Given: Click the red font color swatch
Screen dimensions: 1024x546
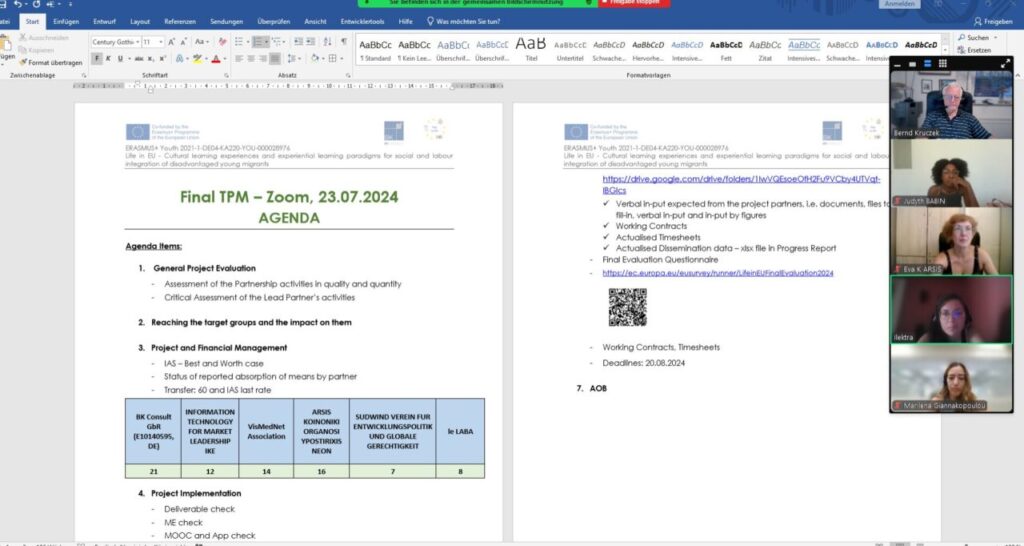Looking at the screenshot, I should point(216,59).
